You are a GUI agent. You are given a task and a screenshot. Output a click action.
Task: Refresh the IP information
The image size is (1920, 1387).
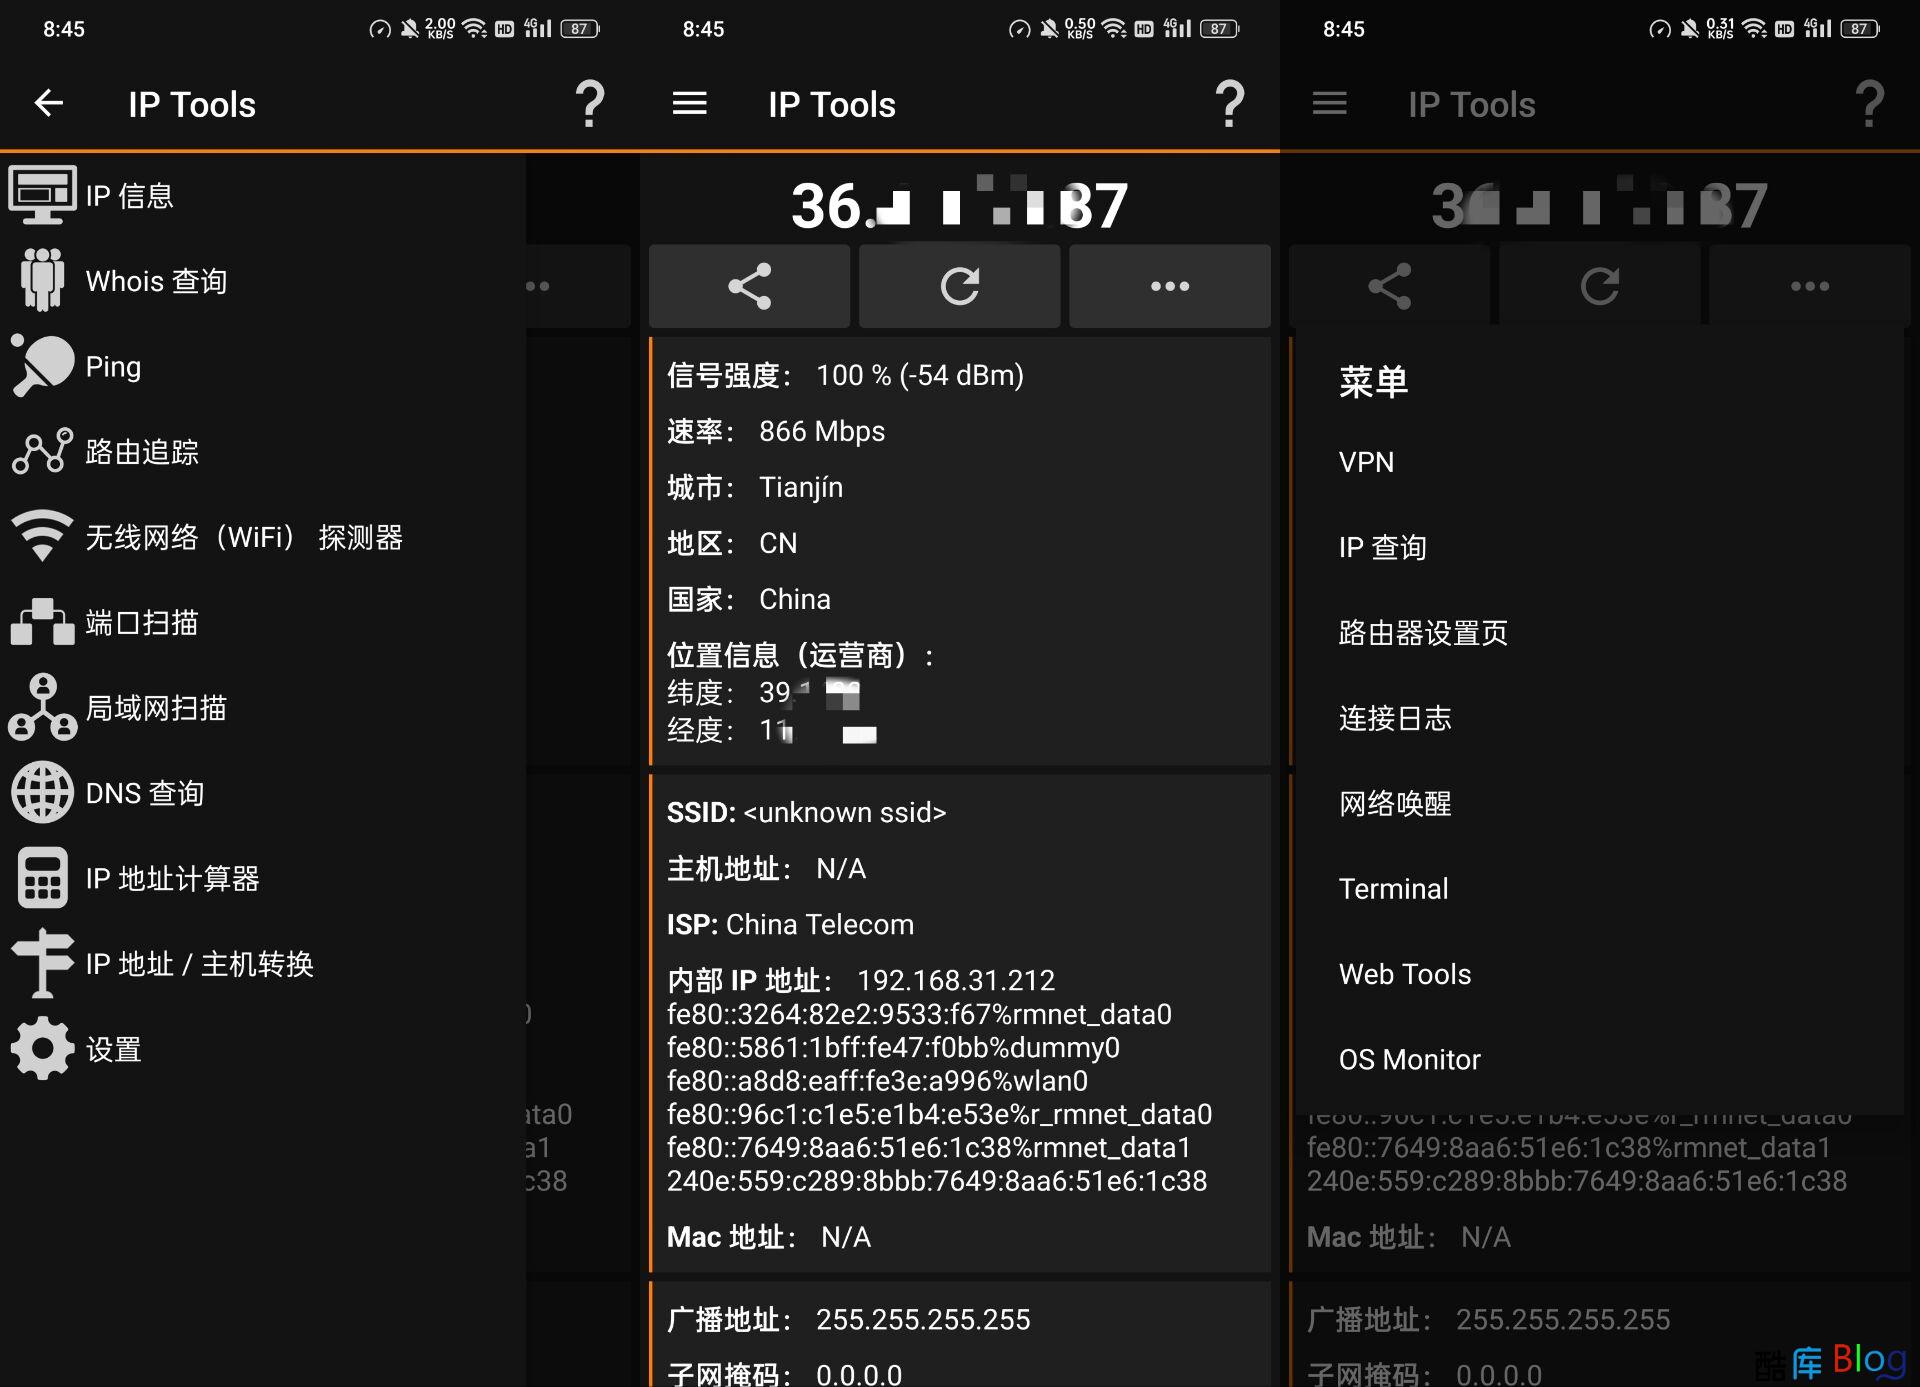pos(958,286)
